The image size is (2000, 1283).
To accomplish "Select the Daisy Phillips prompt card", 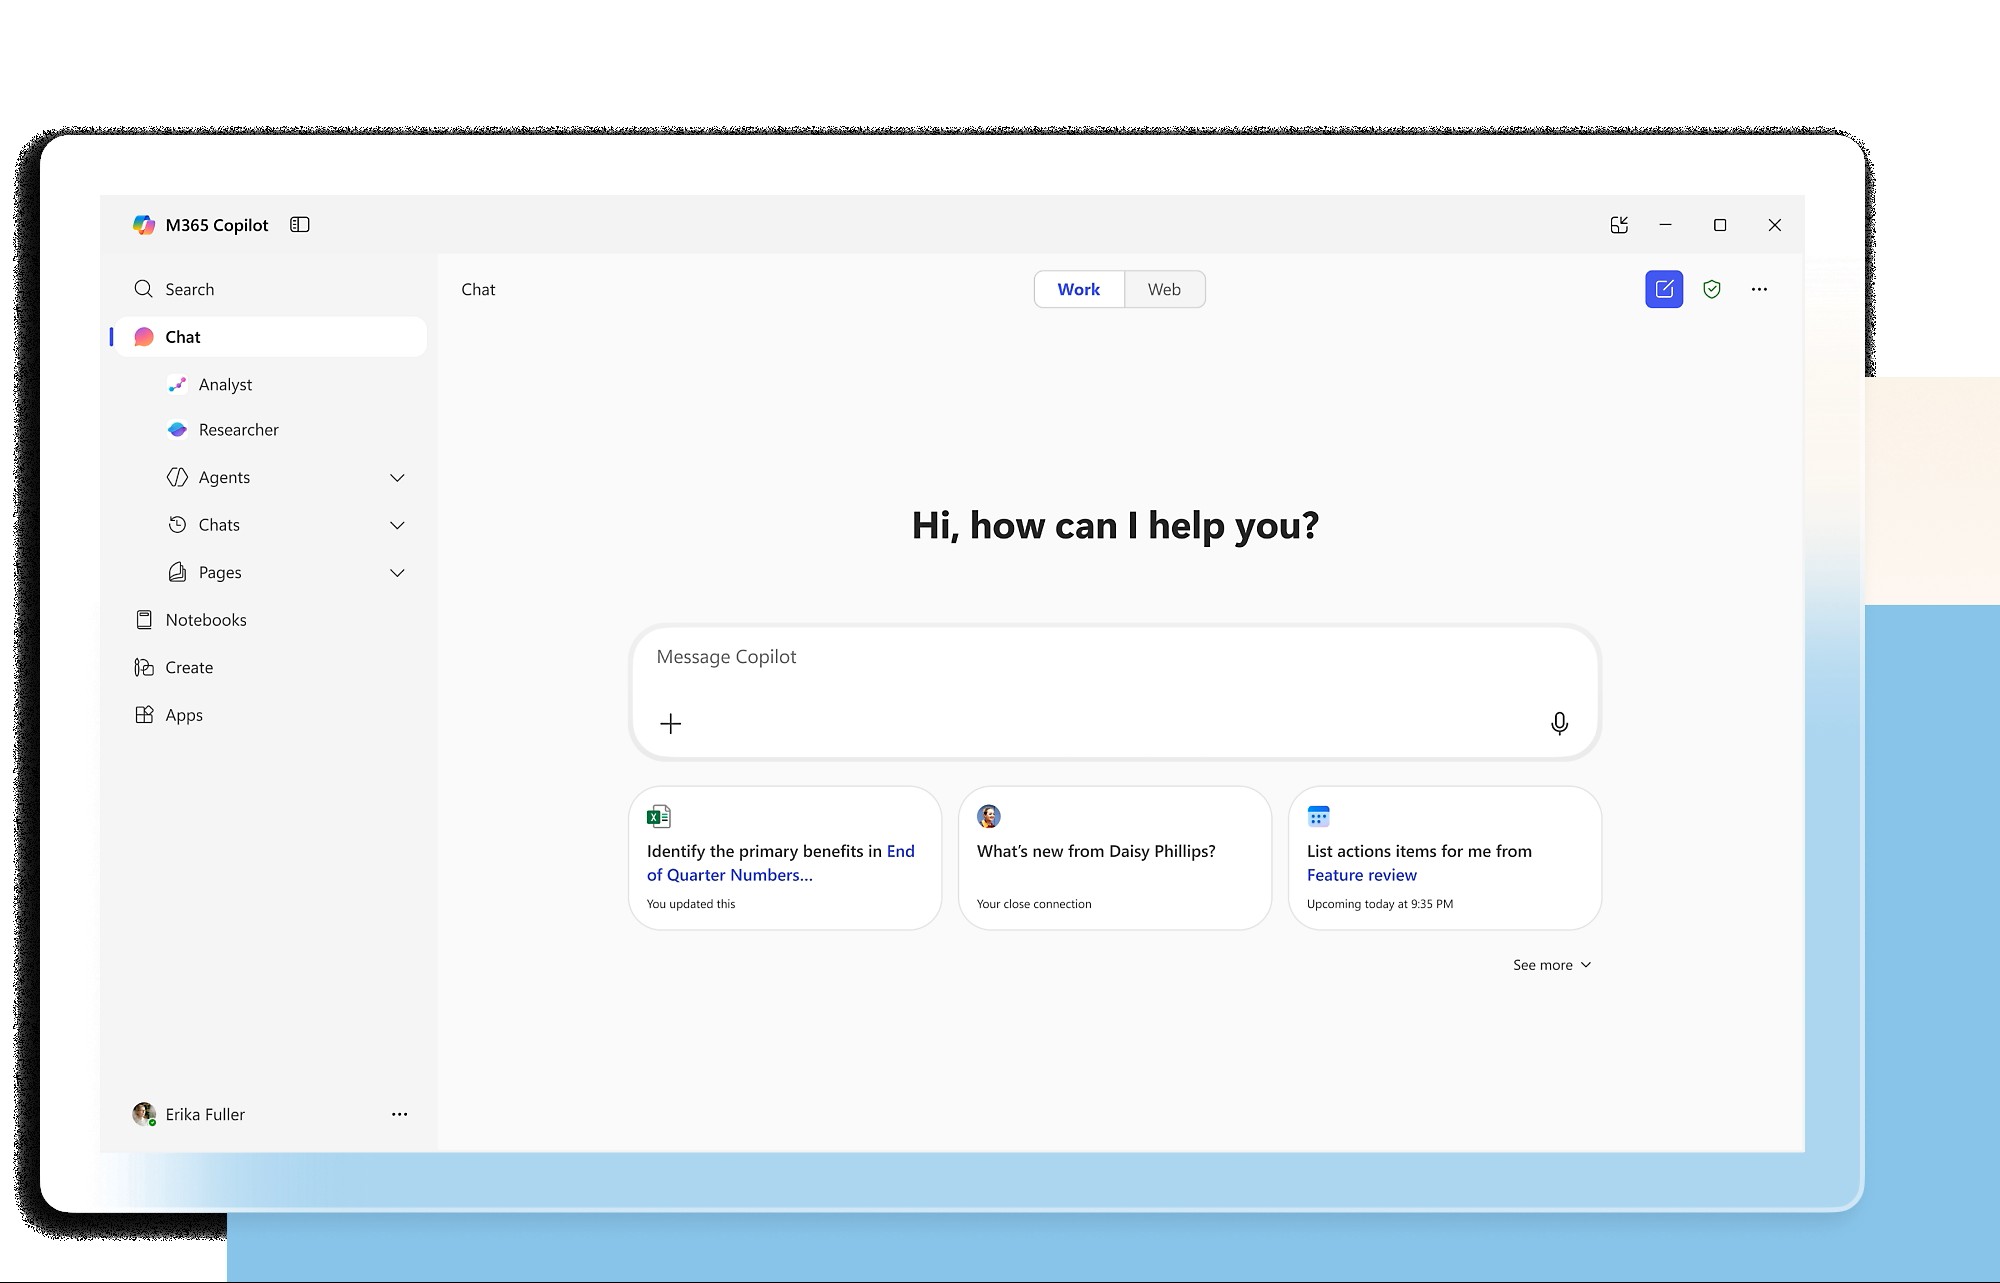I will point(1115,858).
